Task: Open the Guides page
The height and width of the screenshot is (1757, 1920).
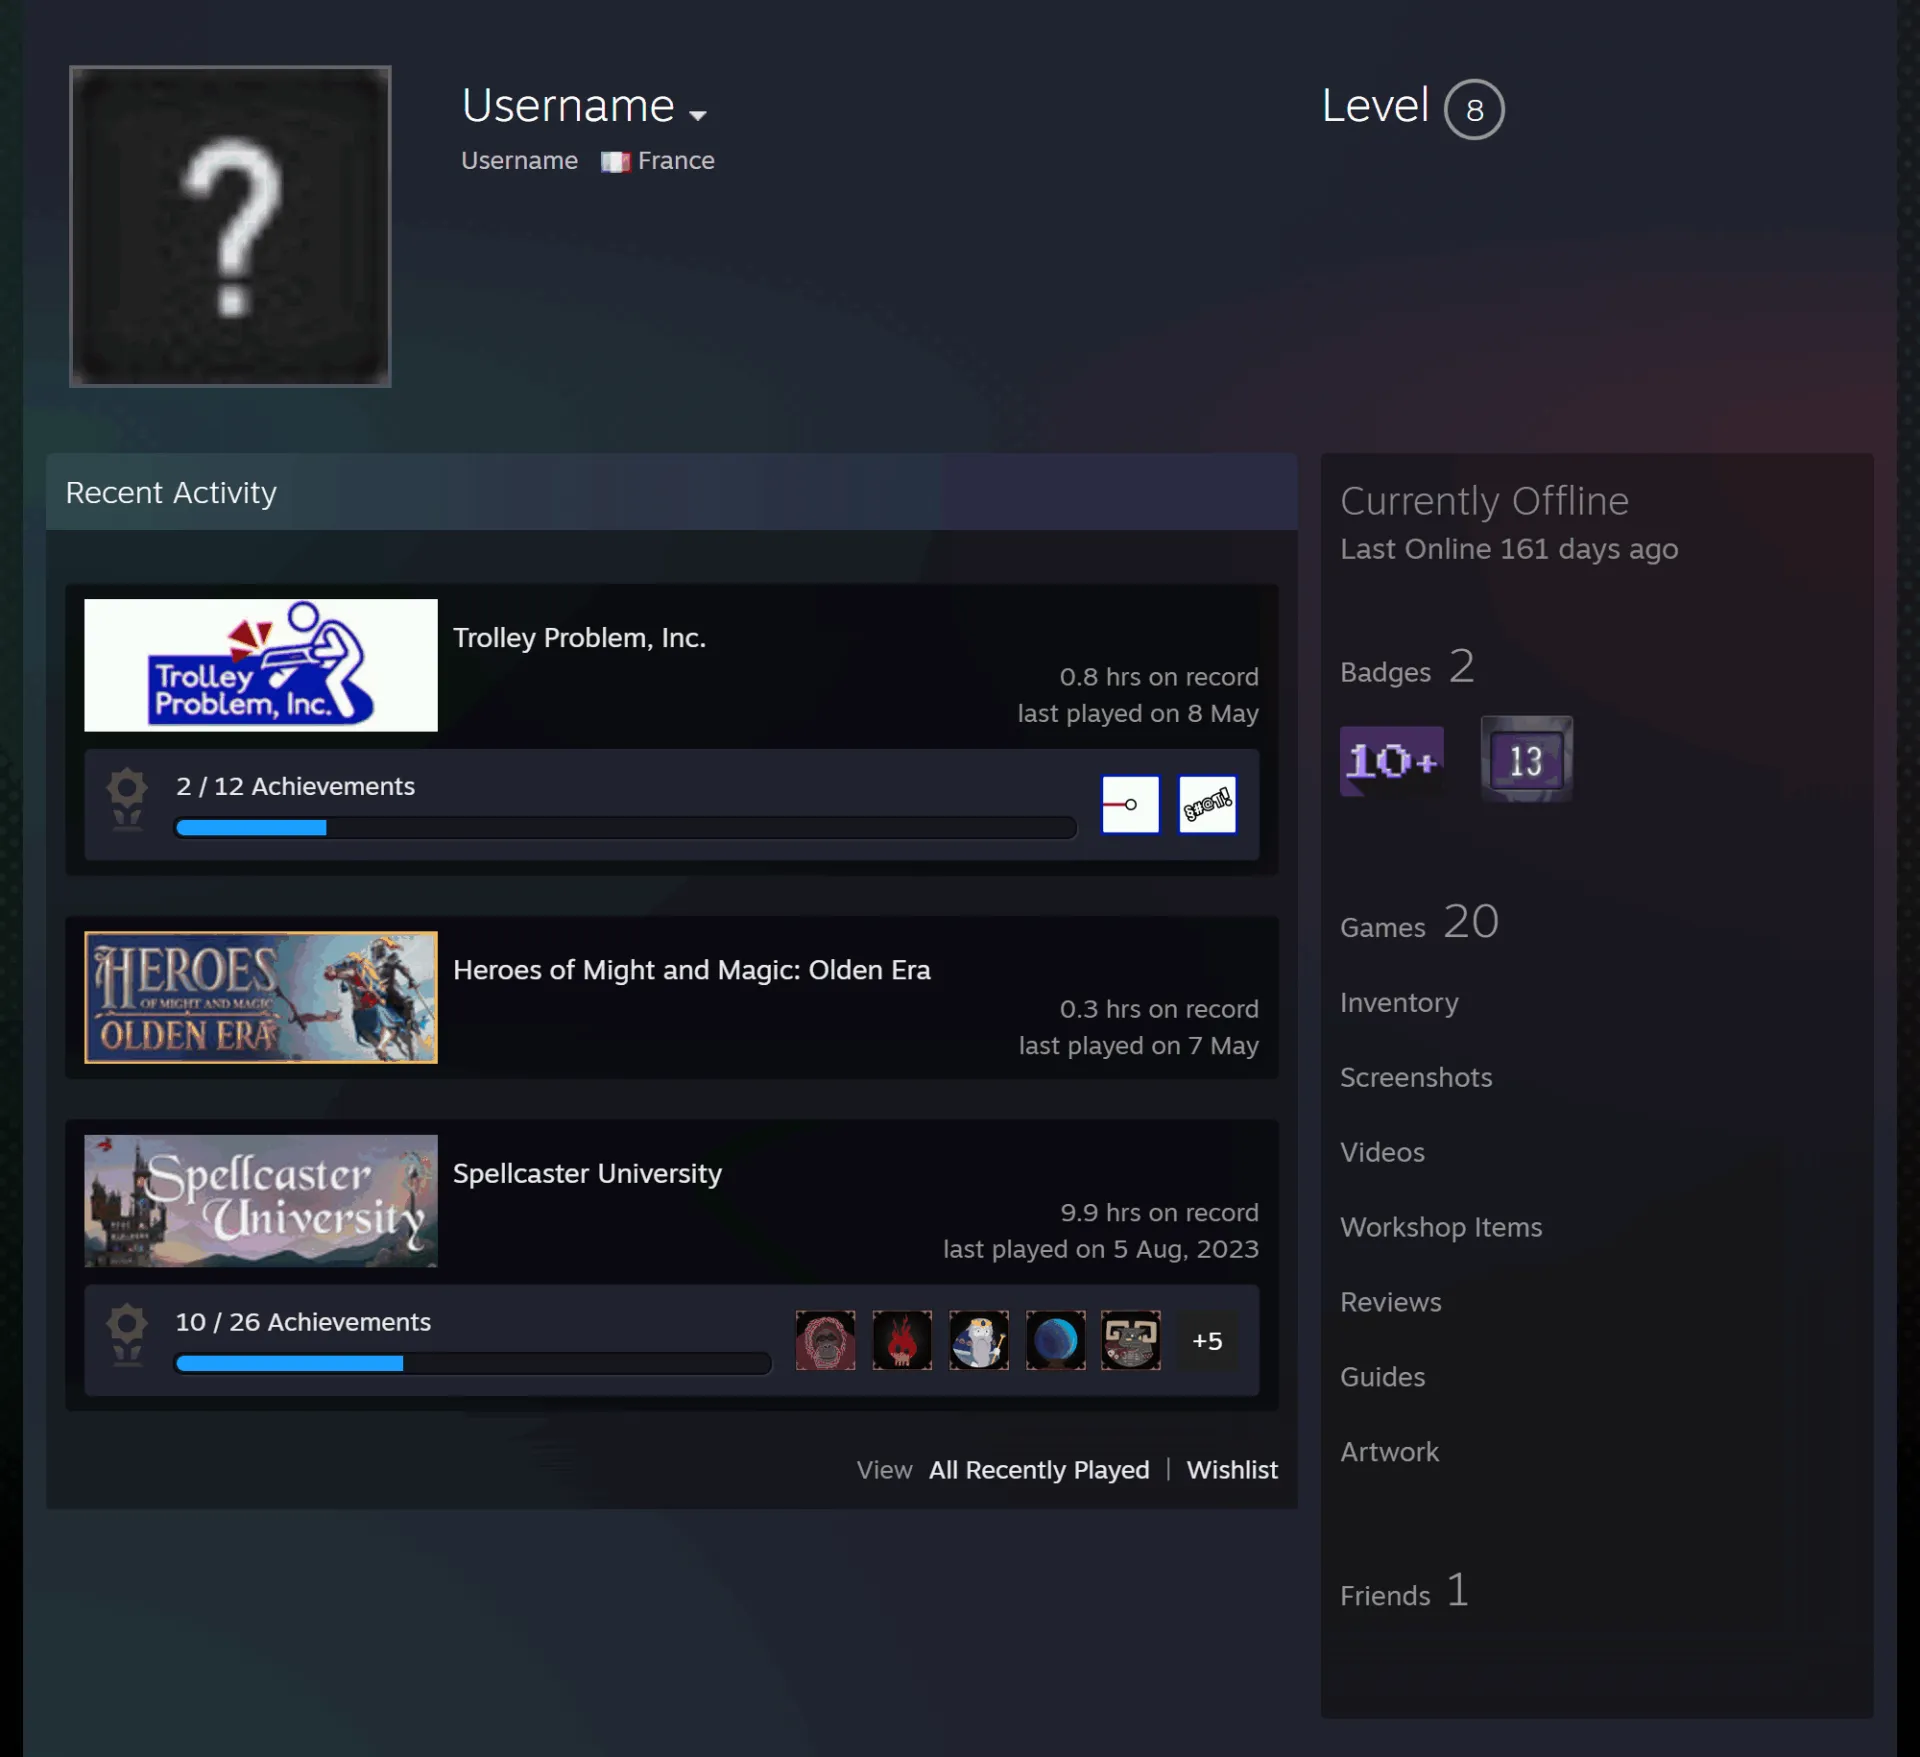Action: [x=1382, y=1377]
